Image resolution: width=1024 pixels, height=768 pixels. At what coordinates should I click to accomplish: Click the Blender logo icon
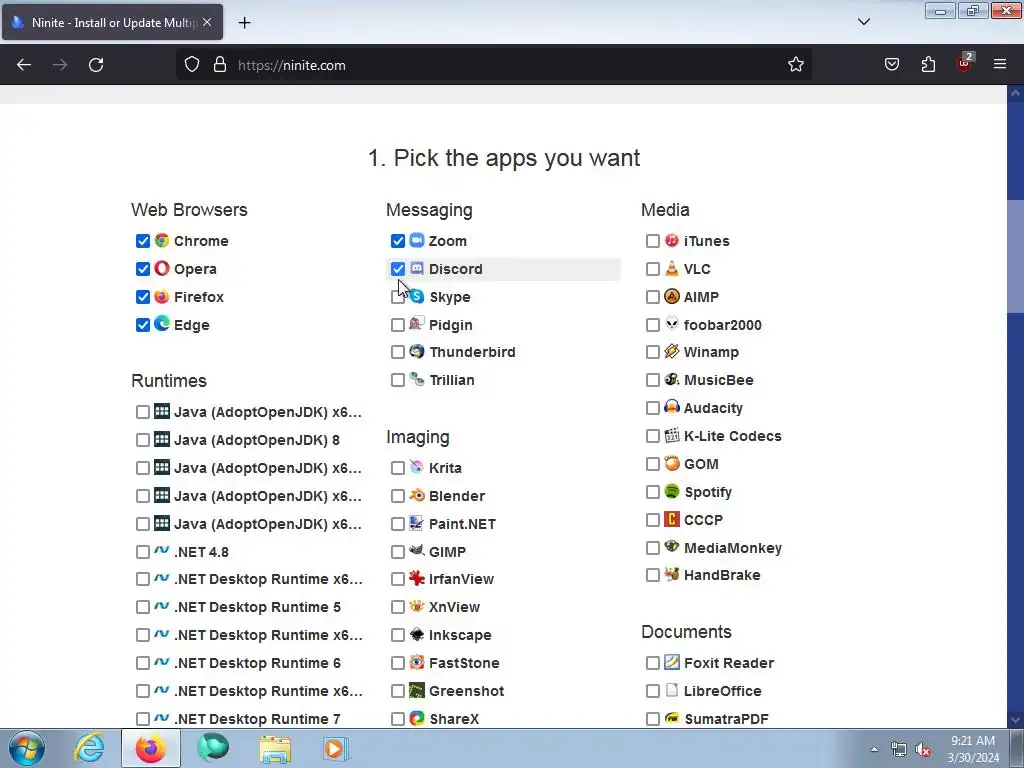417,496
